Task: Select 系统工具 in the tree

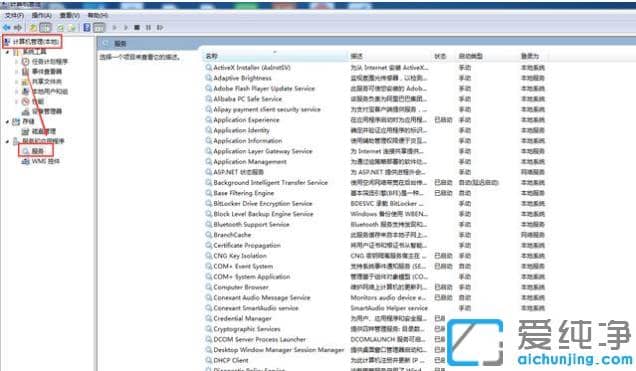Action: click(34, 51)
